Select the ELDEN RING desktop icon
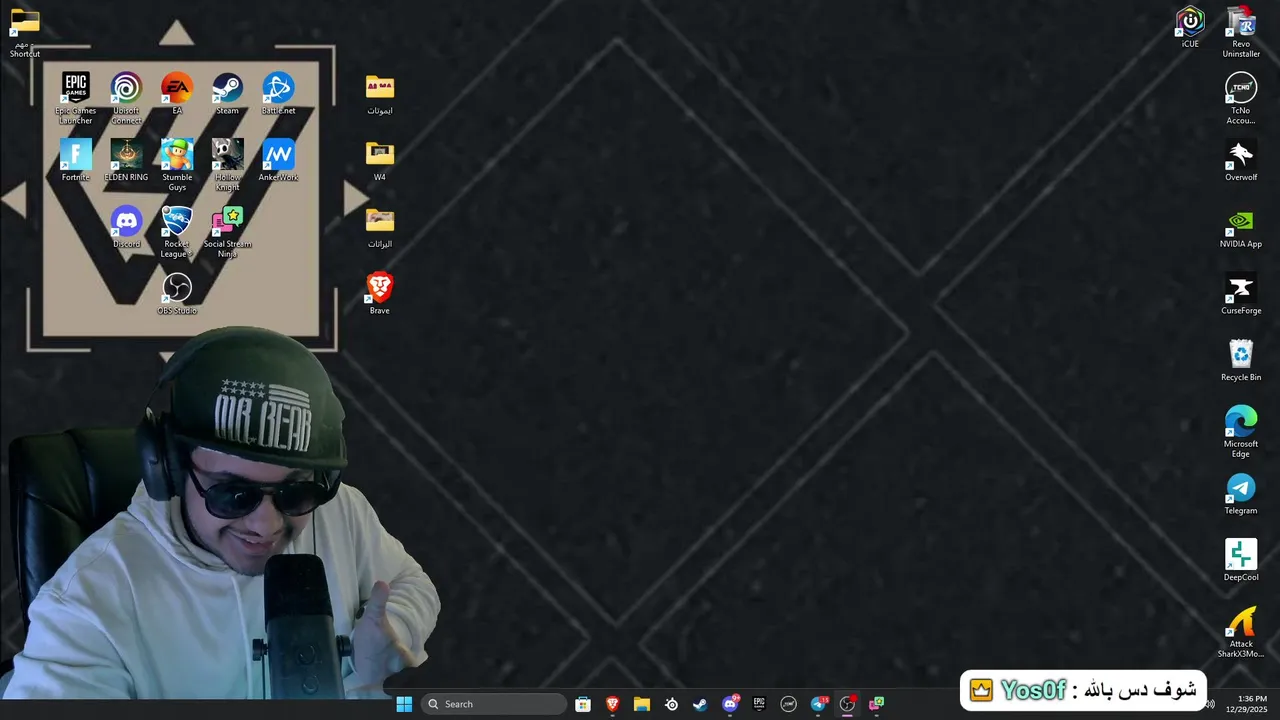 (x=126, y=160)
